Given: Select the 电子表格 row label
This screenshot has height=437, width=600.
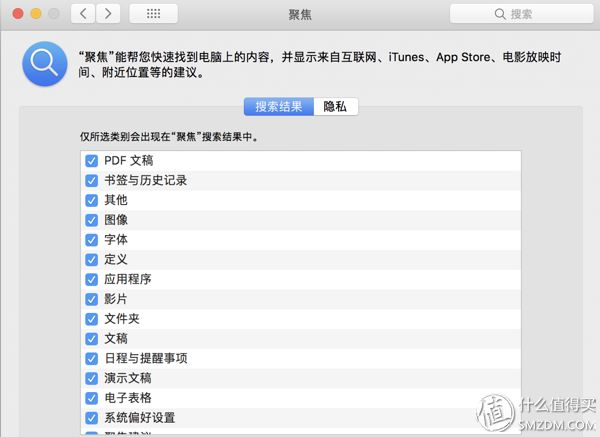Looking at the screenshot, I should [128, 398].
